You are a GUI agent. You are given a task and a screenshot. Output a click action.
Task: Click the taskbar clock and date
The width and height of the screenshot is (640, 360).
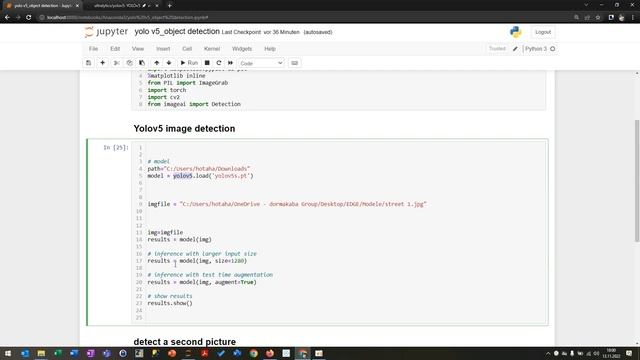(x=611, y=353)
